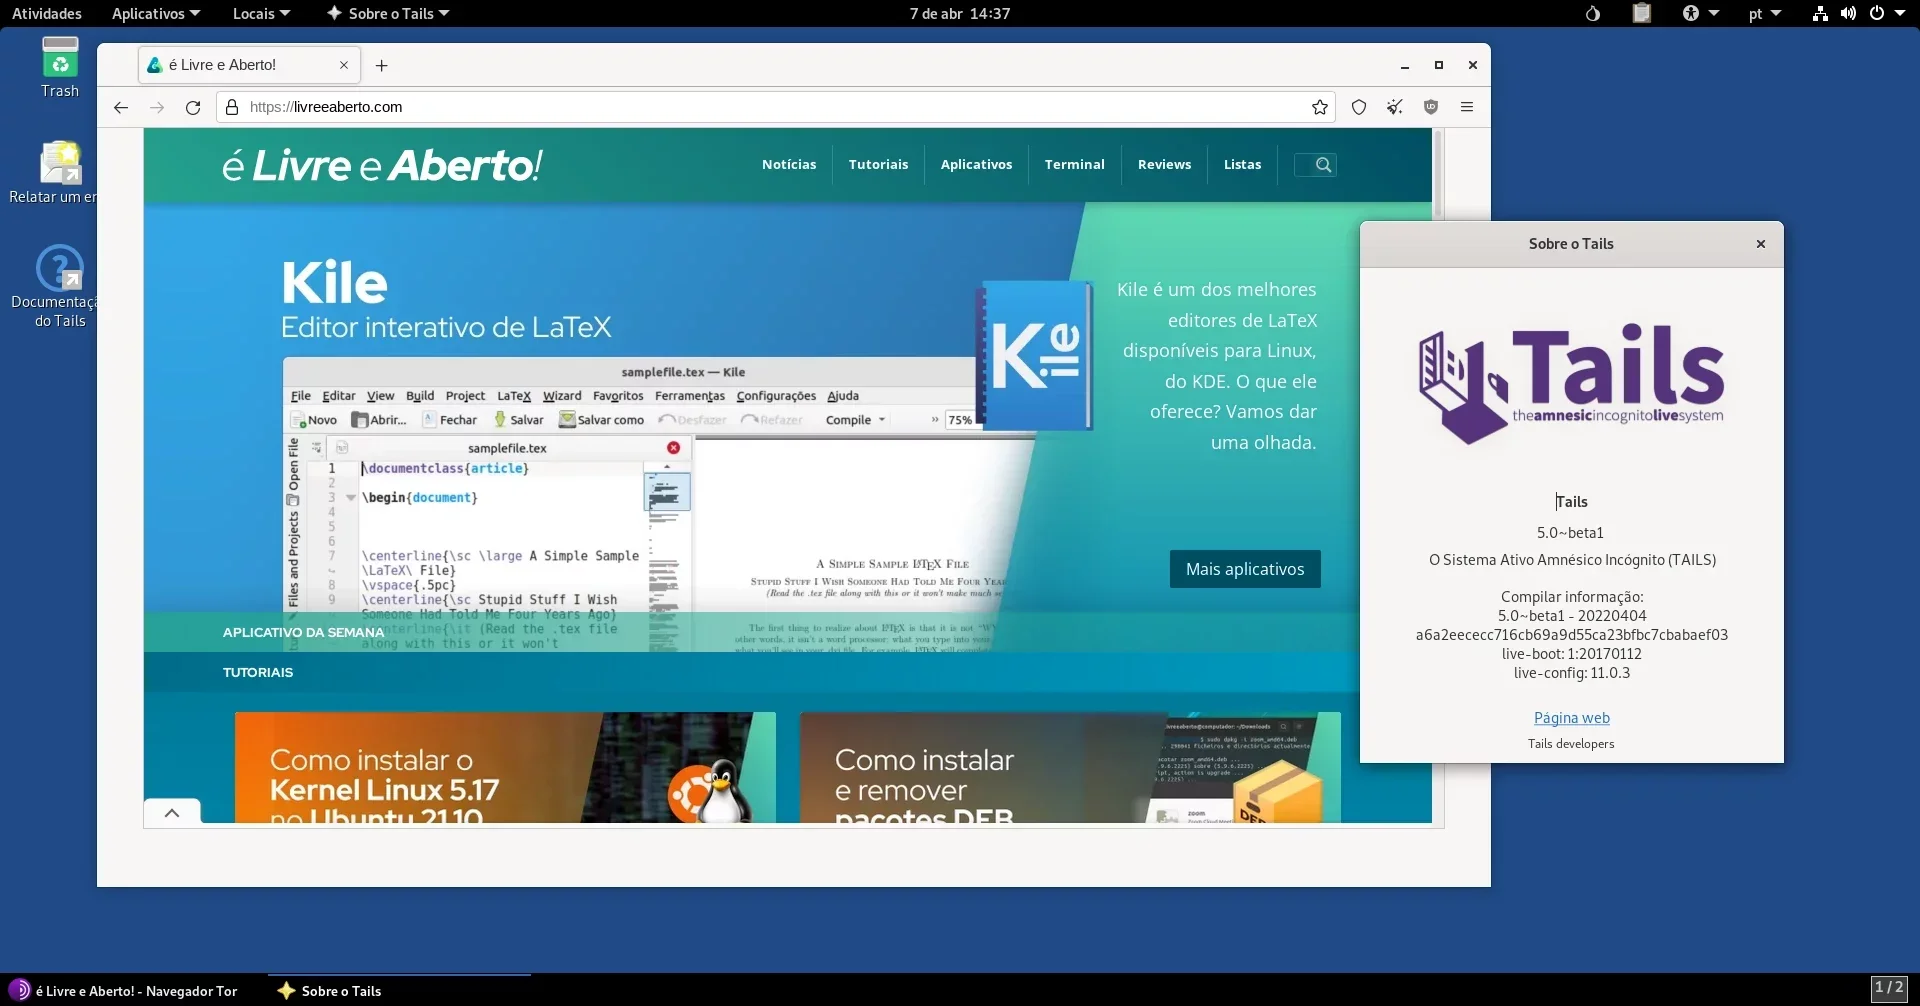Click the website search magnifier icon

[x=1323, y=165]
